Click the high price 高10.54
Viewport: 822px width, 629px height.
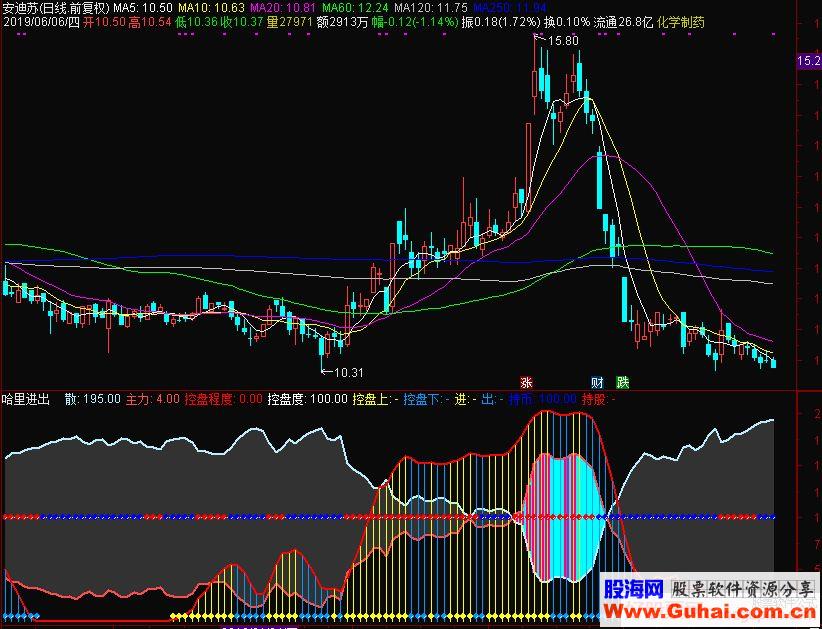(x=150, y=23)
